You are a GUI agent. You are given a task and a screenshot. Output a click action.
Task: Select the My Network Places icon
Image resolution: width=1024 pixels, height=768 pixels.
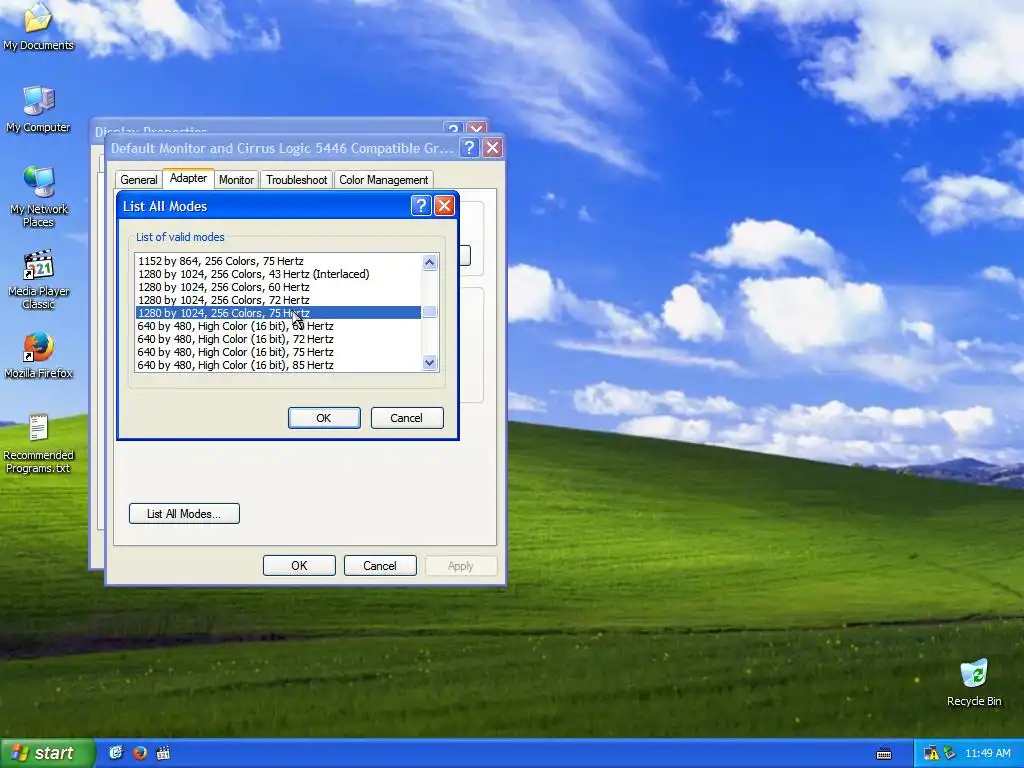click(39, 196)
